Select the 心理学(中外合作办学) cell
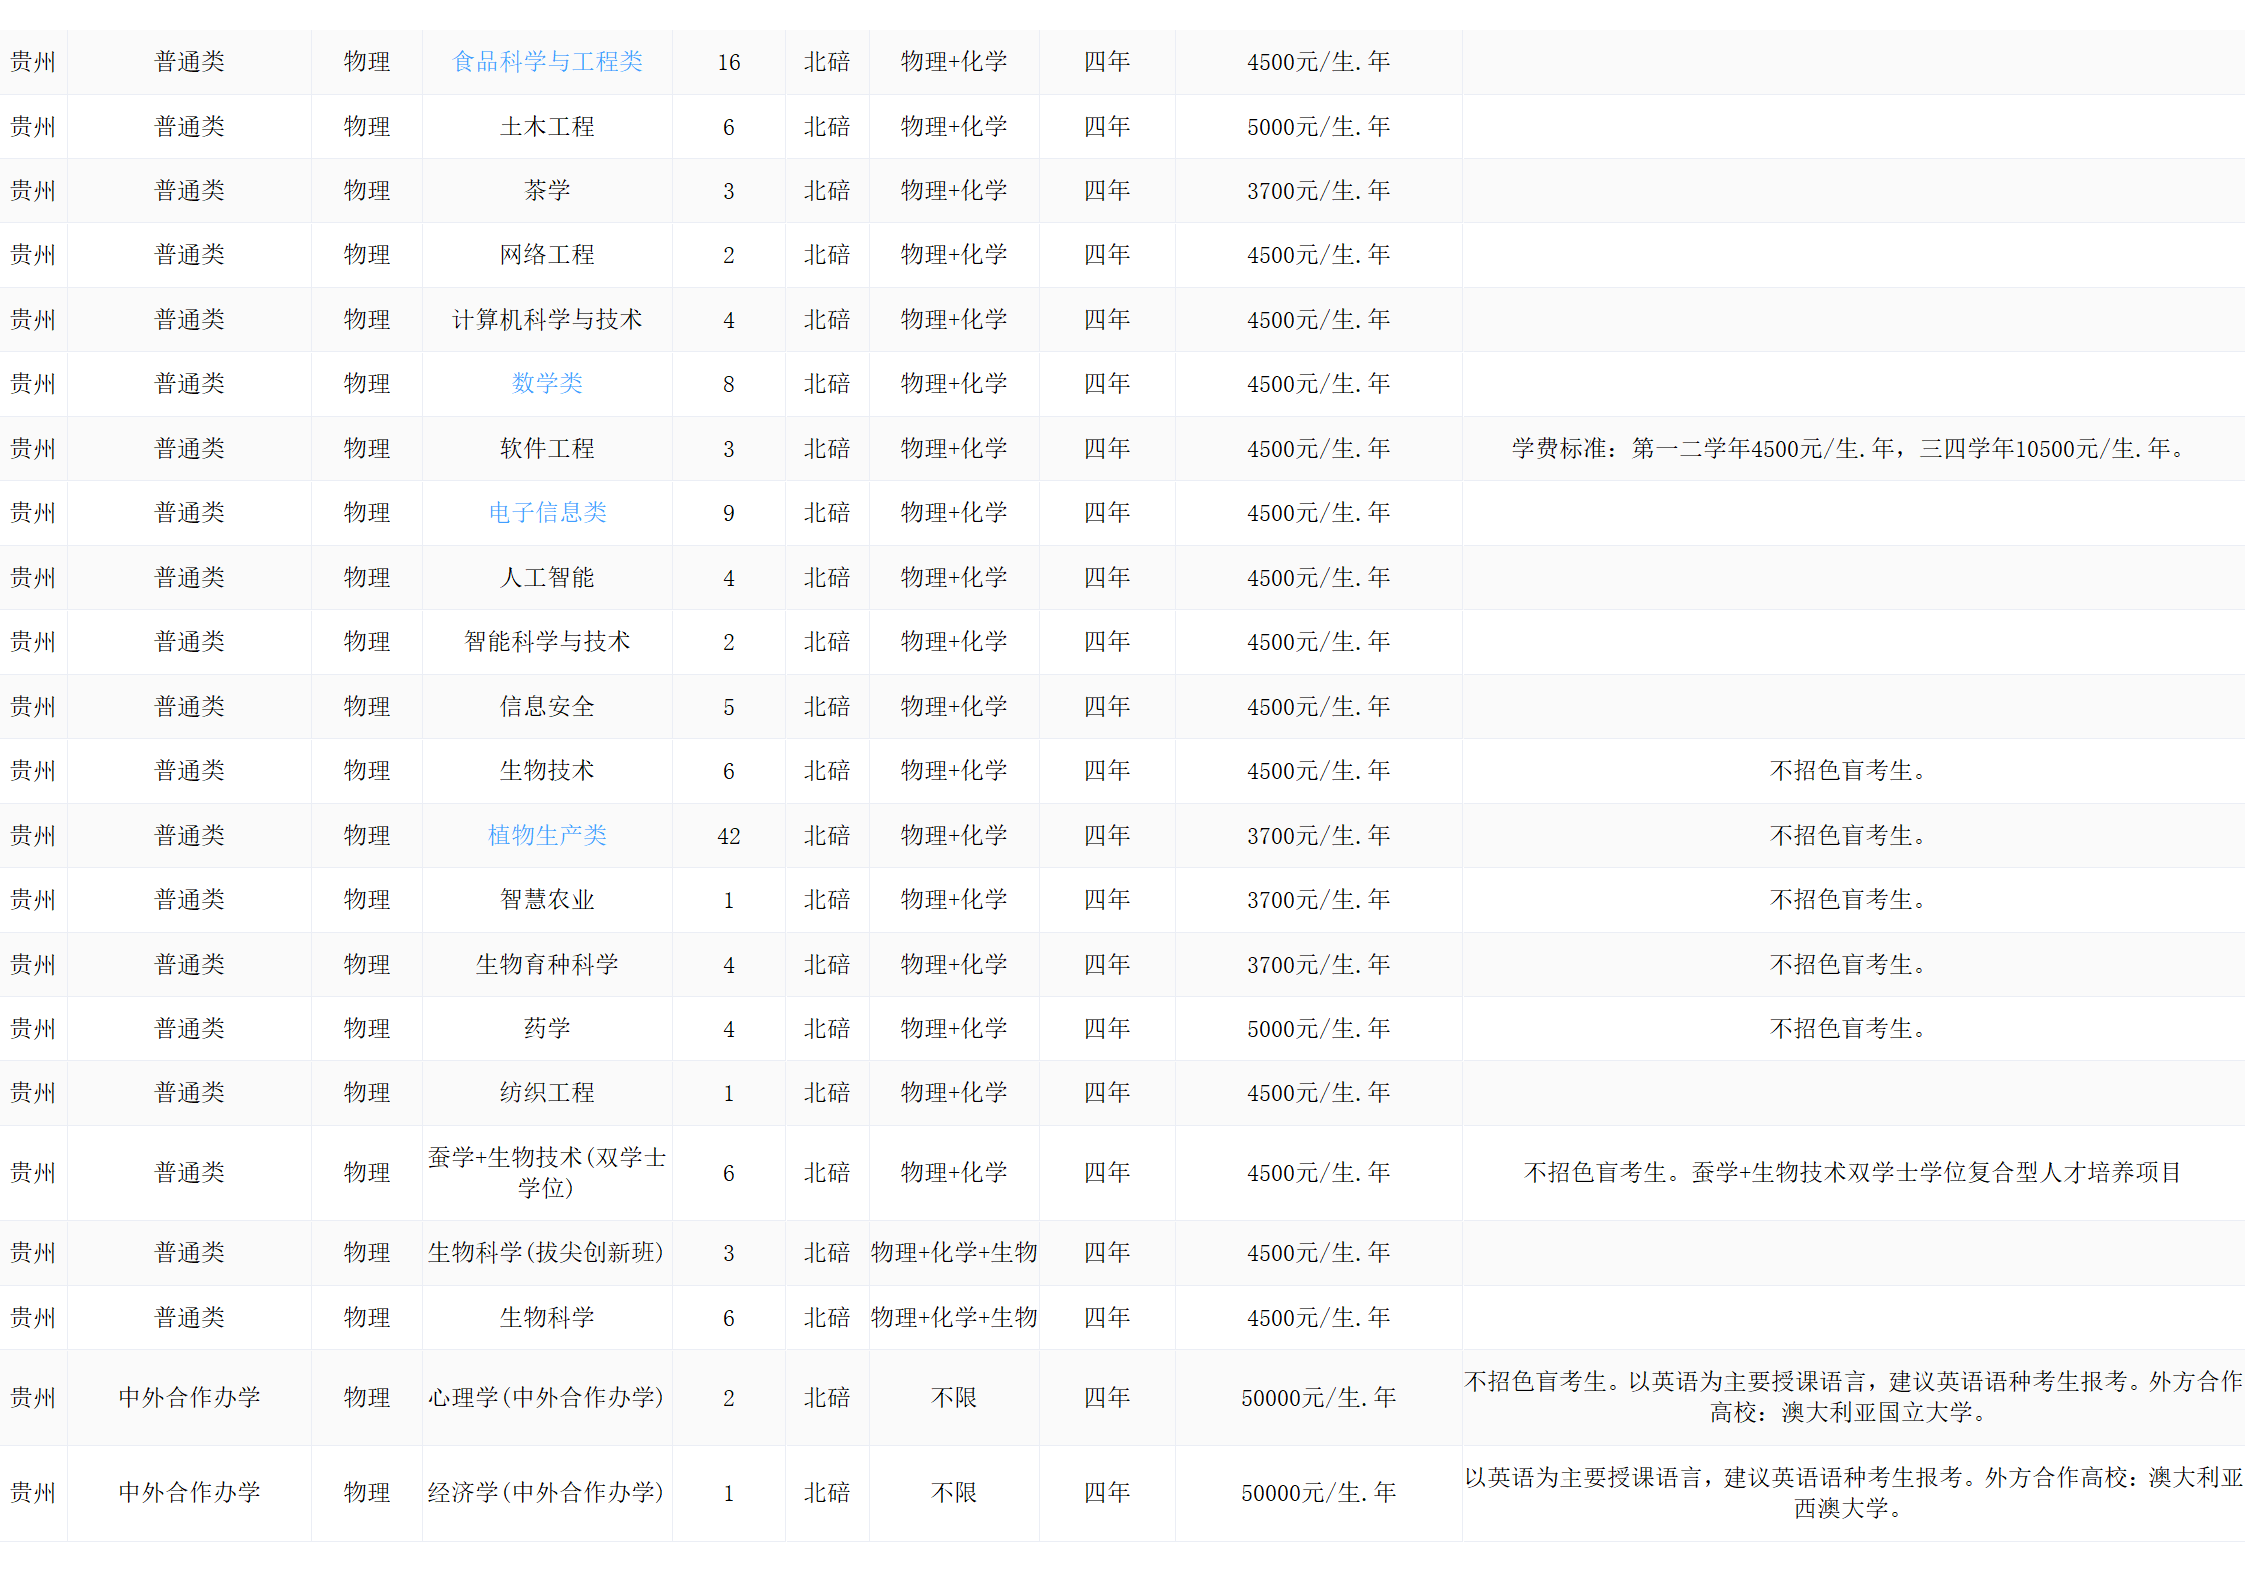This screenshot has height=1587, width=2245. tap(547, 1398)
